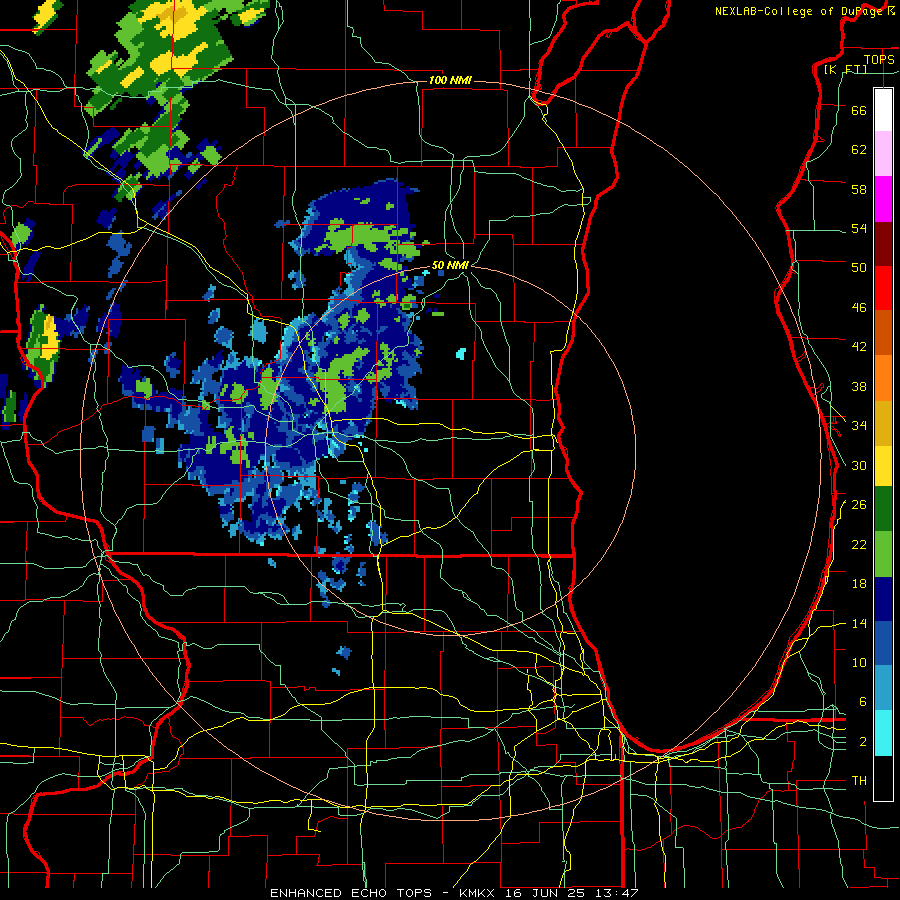Click the 50 legend value on the scale

point(859,267)
